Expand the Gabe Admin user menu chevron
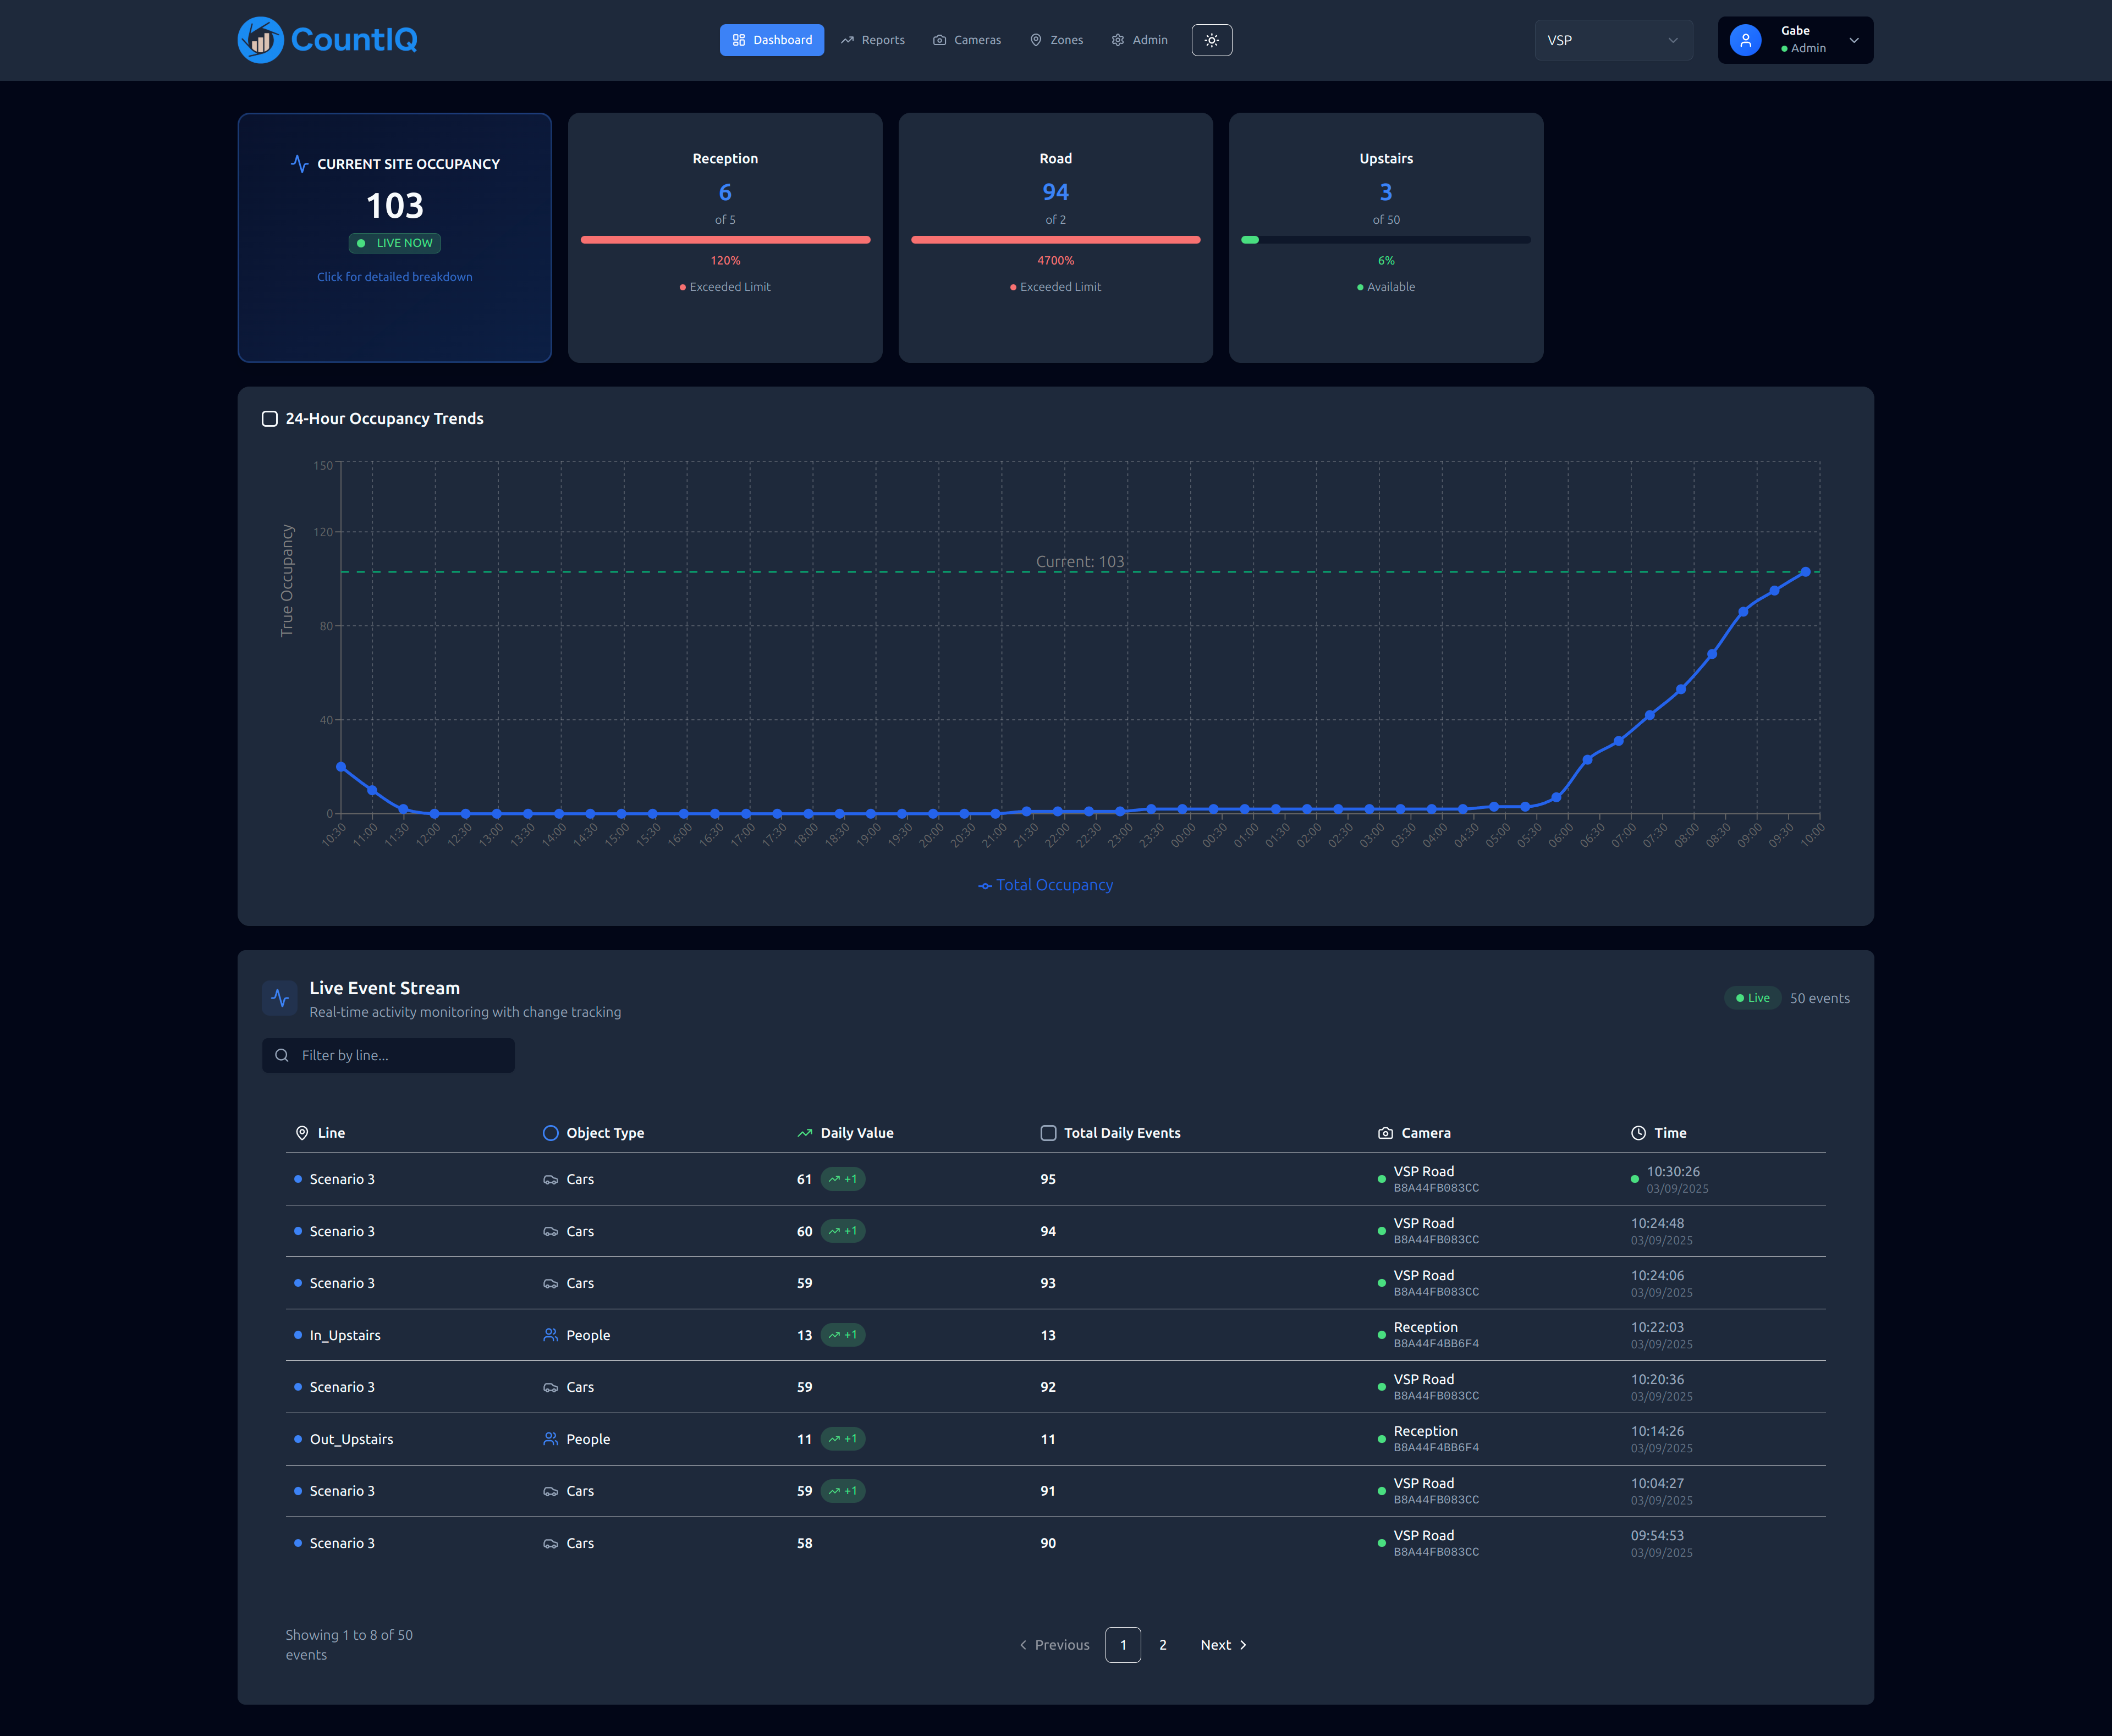This screenshot has height=1736, width=2112. pyautogui.click(x=1853, y=40)
